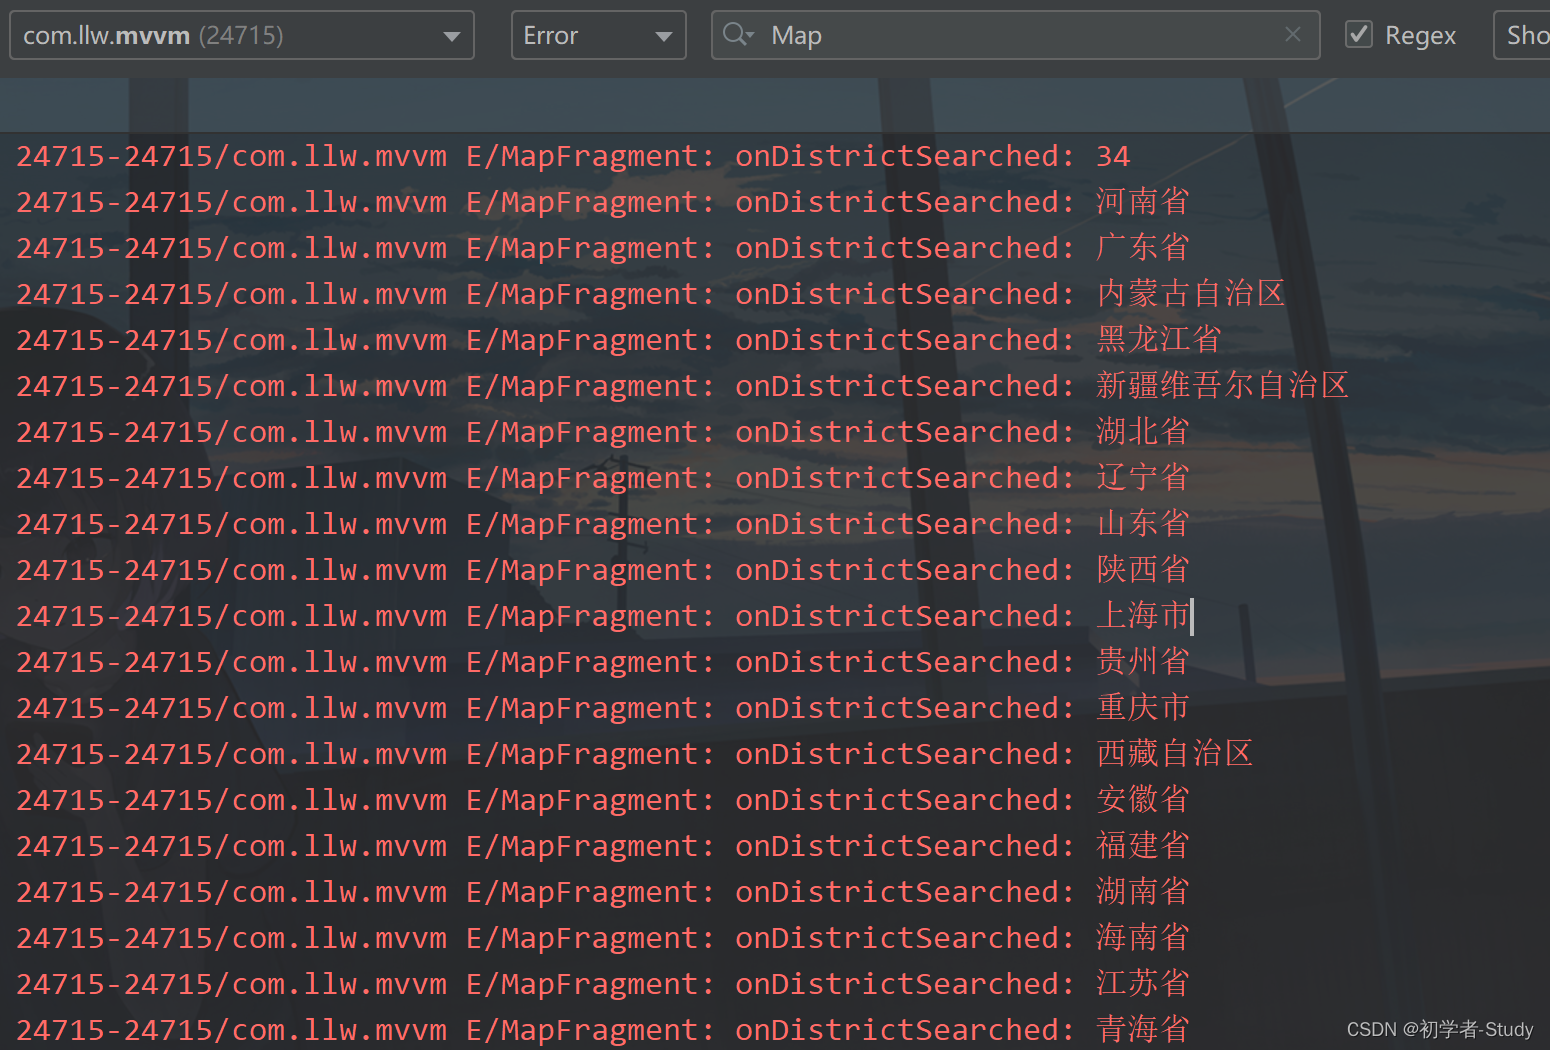The image size is (1550, 1050).
Task: Select the log line for 上海市
Action: click(x=603, y=616)
